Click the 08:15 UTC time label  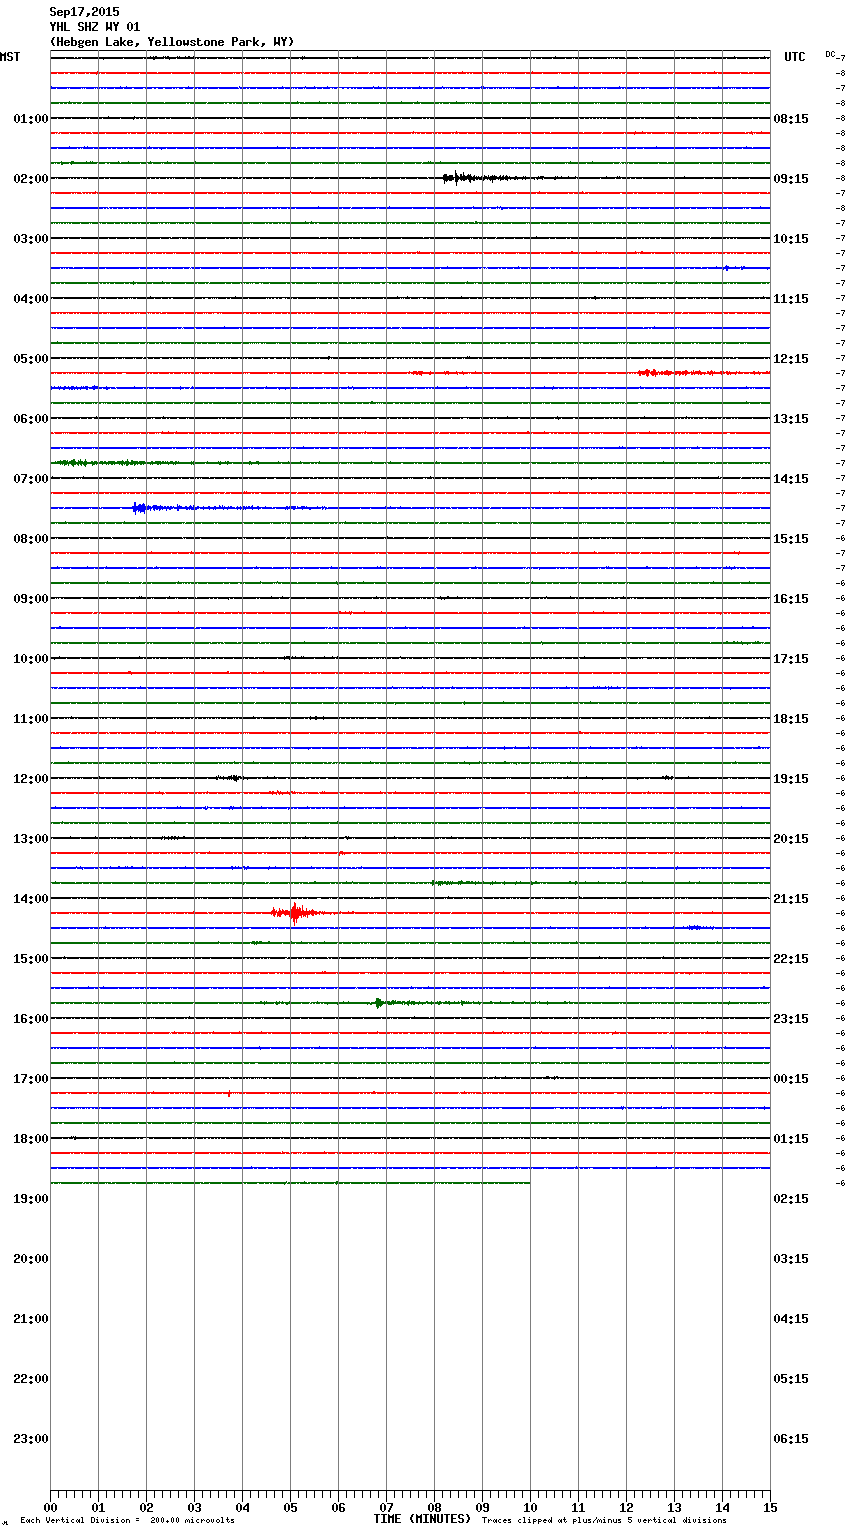coord(791,119)
